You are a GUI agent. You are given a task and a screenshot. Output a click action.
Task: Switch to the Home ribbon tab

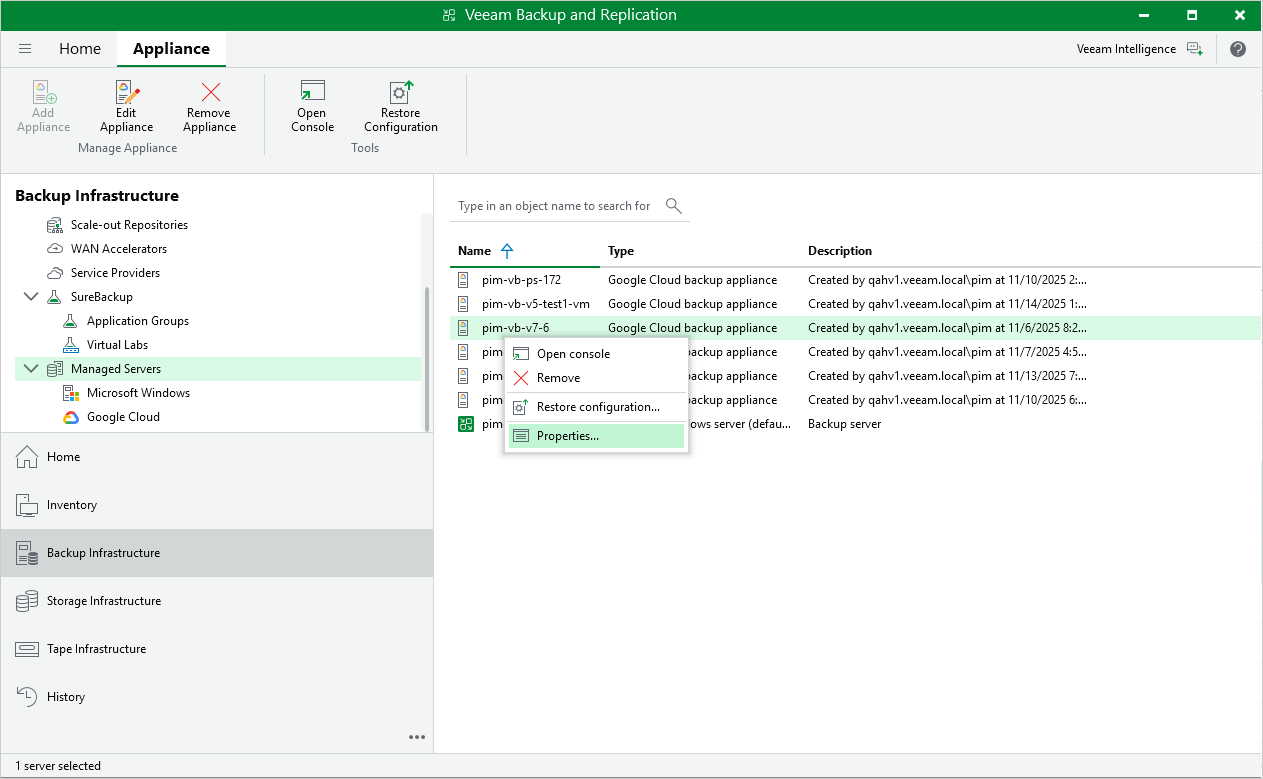pyautogui.click(x=80, y=49)
